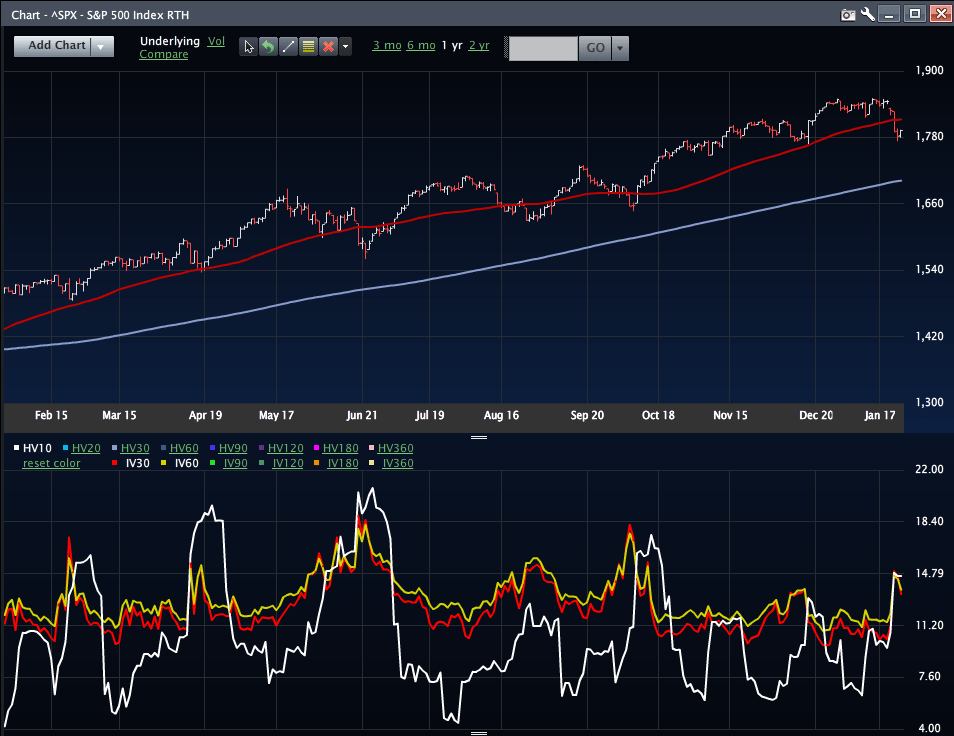
Task: Click the yellow horizontal lines tool
Action: (307, 46)
